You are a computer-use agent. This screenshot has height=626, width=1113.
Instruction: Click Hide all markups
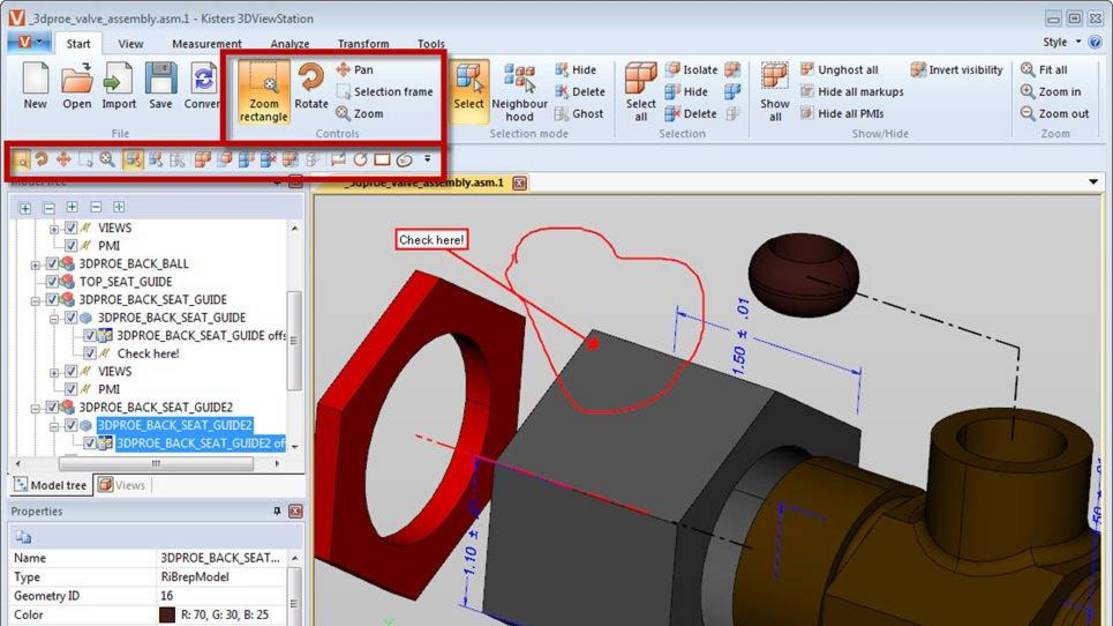coord(852,92)
